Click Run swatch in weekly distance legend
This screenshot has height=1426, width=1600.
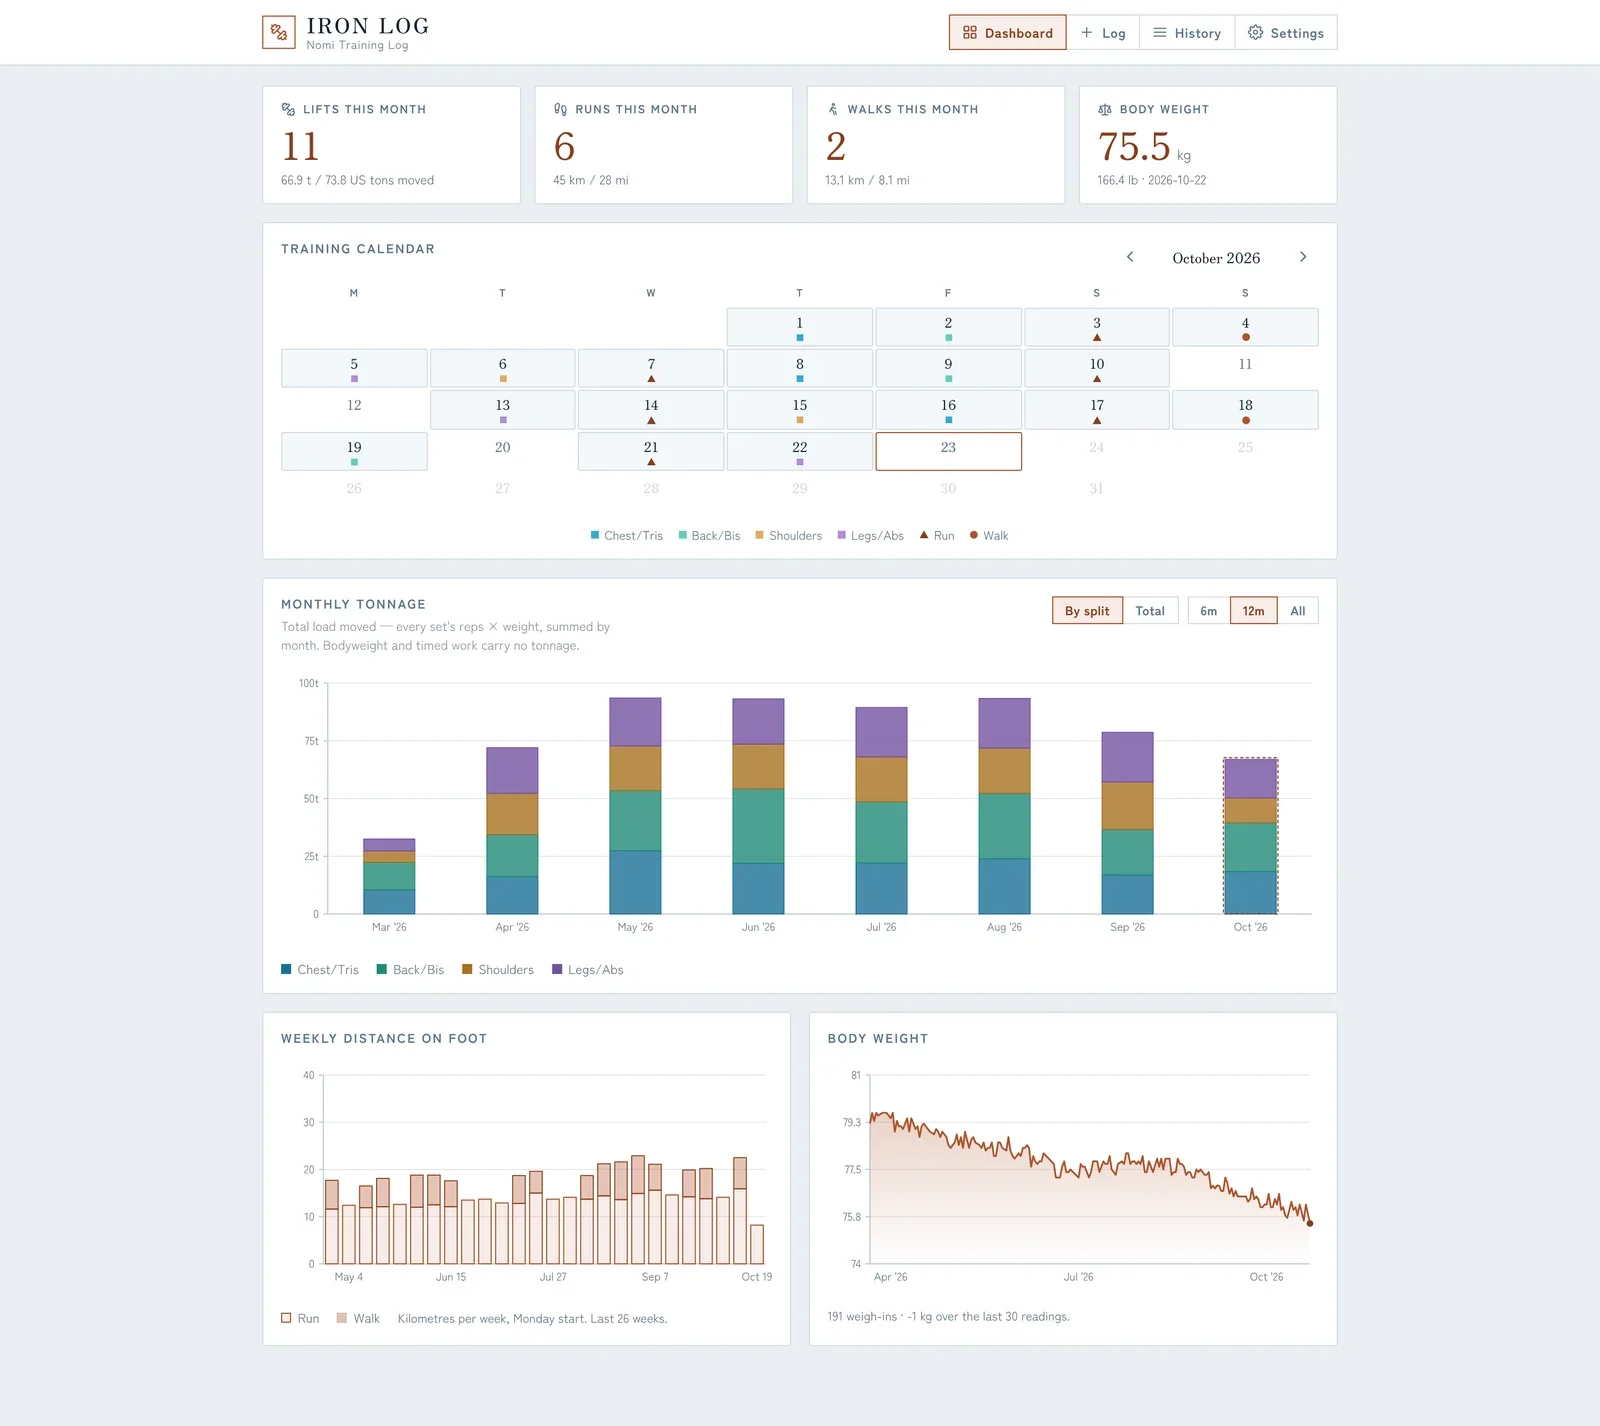286,1318
